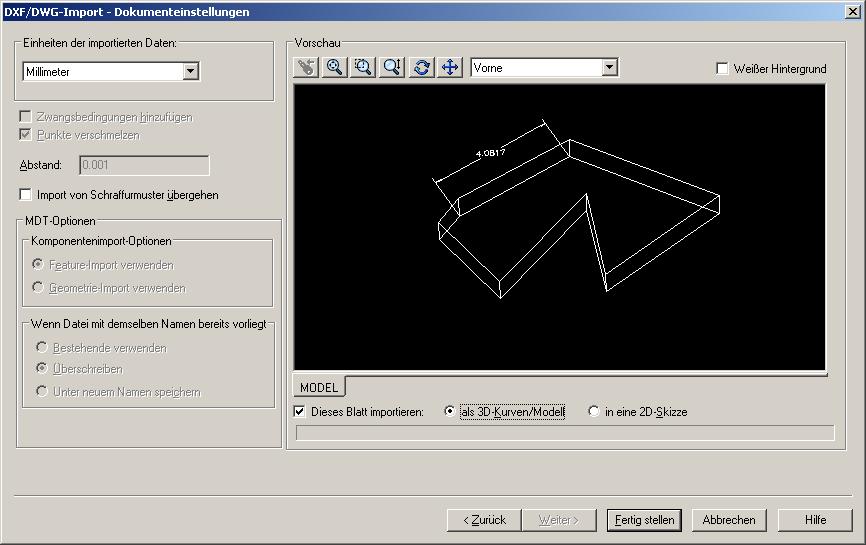Click the 3D model preview area
Image resolution: width=866 pixels, height=545 pixels.
click(x=559, y=227)
